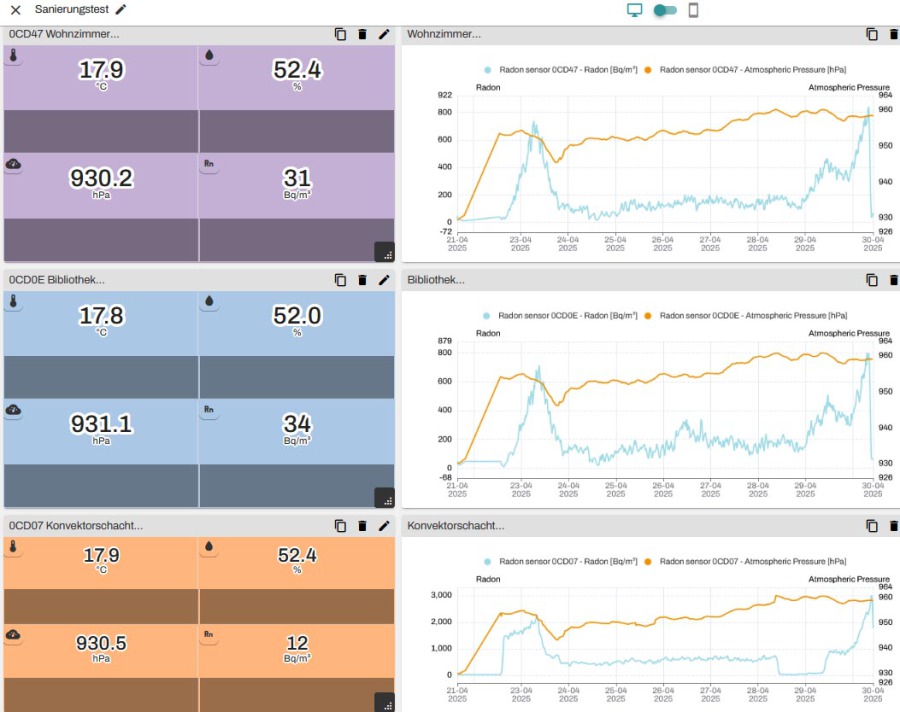Delete the 0CD47 Wohnzimmer widget
The width and height of the screenshot is (900, 712).
pos(362,34)
